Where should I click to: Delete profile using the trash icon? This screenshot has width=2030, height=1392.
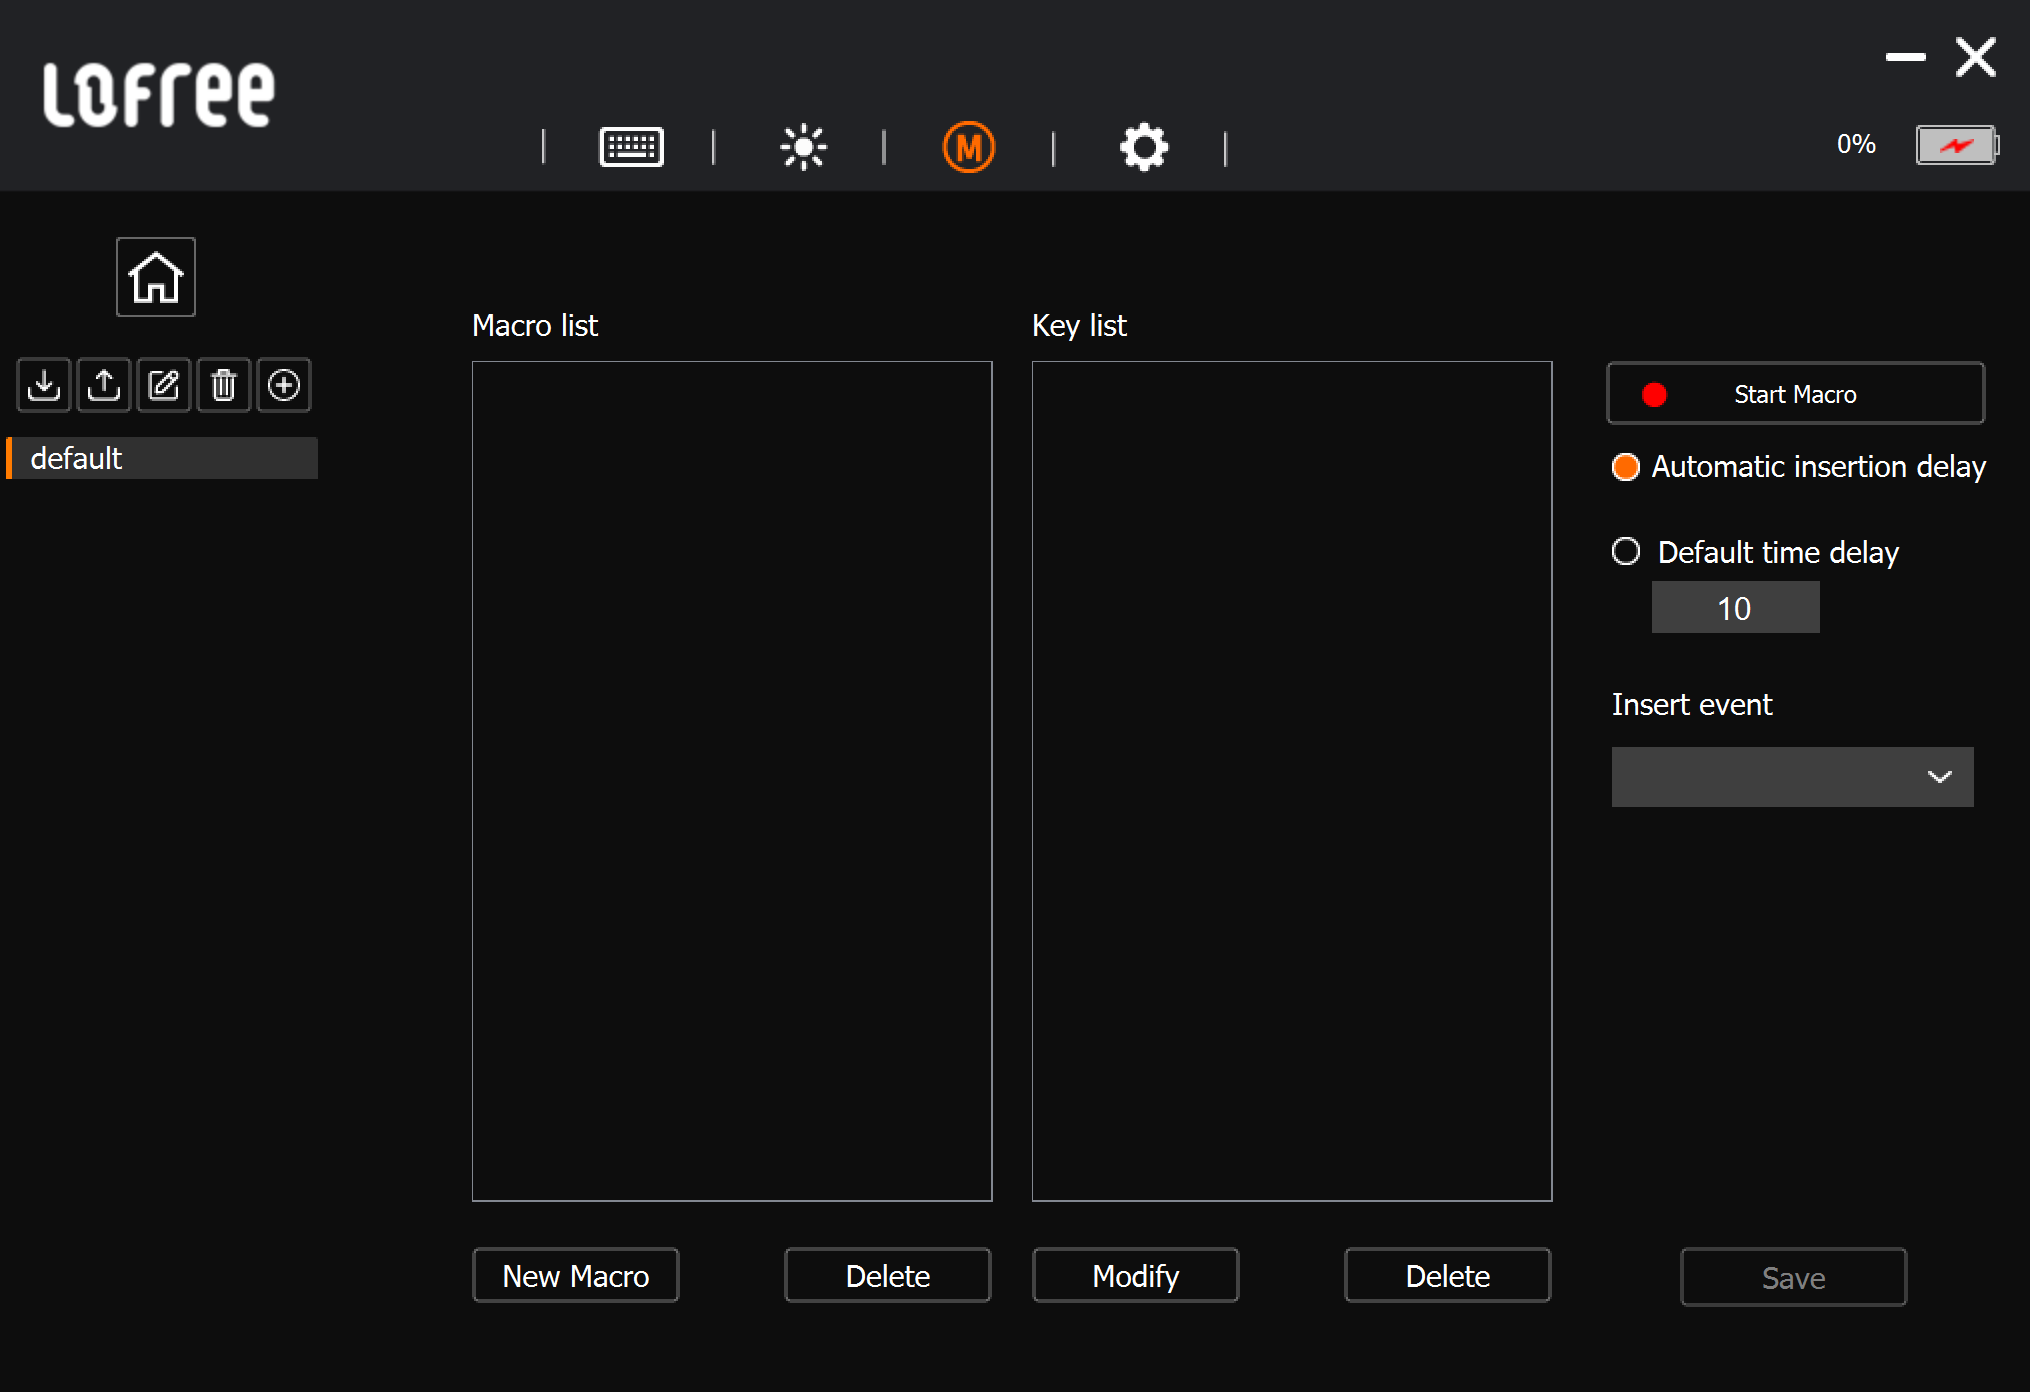[x=224, y=385]
